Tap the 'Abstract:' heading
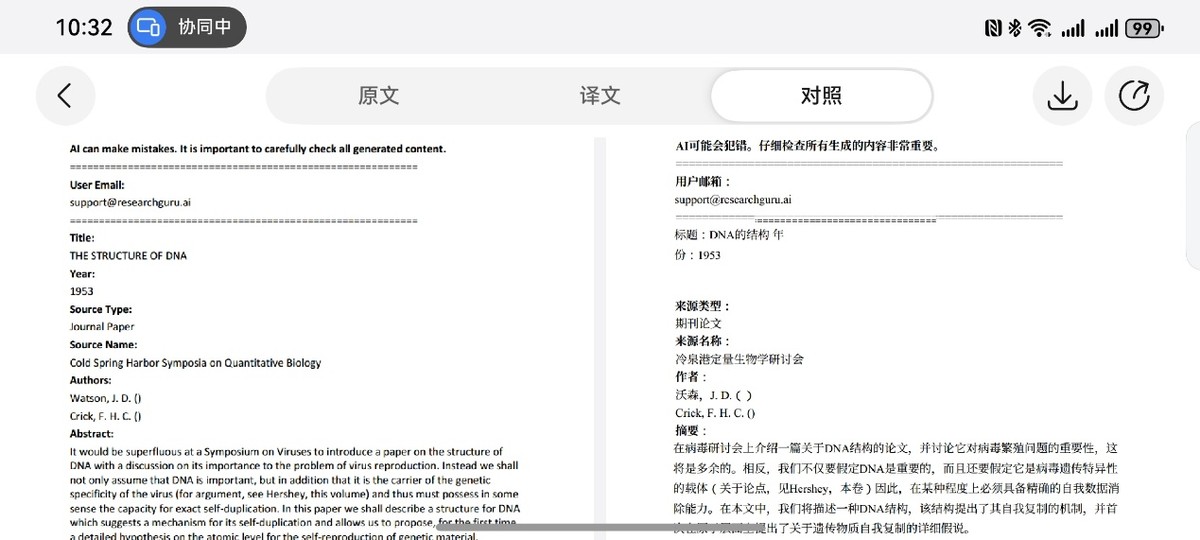This screenshot has width=1200, height=540. click(x=92, y=434)
